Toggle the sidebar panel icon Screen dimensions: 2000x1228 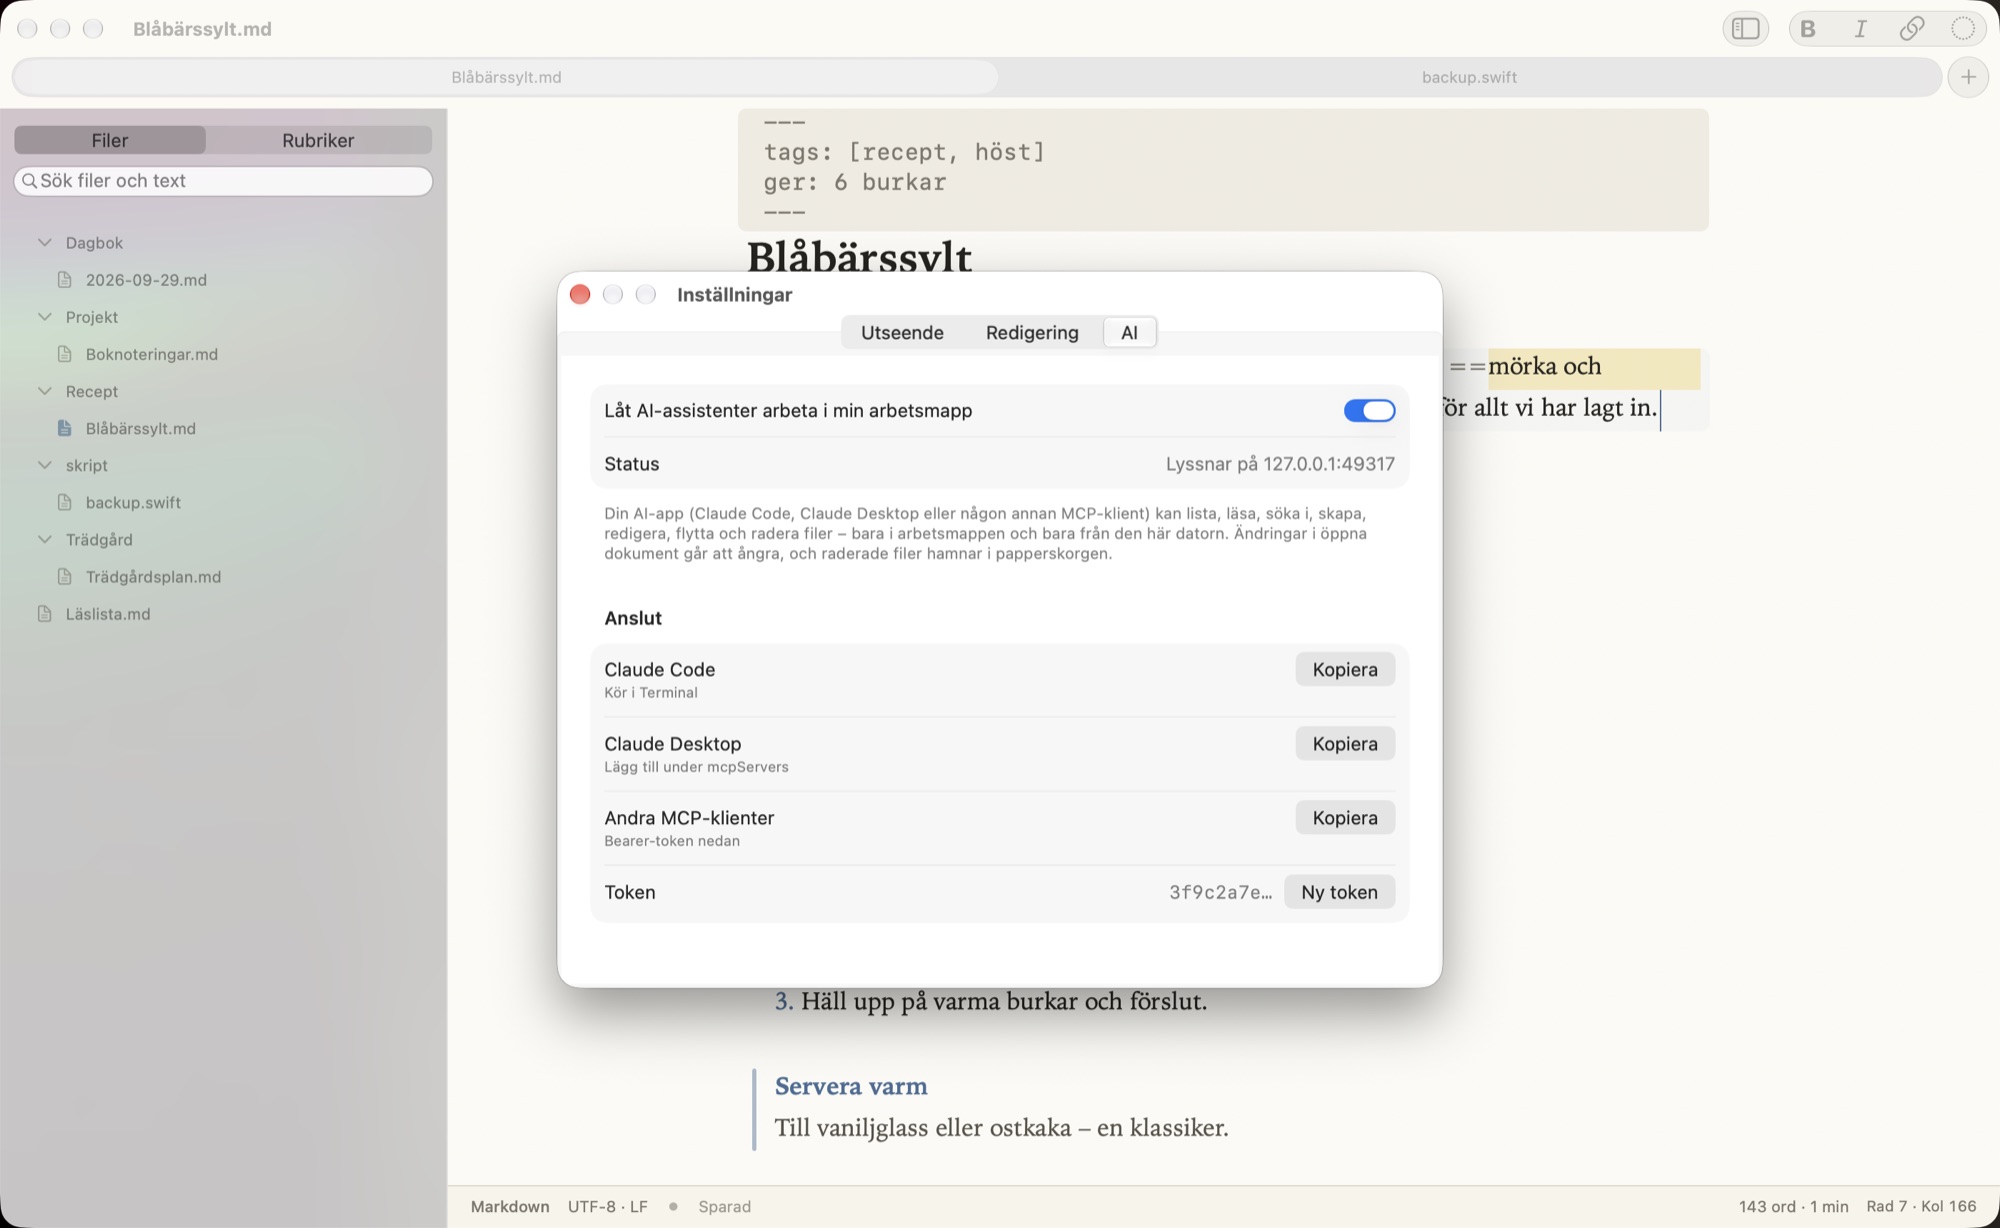tap(1746, 29)
